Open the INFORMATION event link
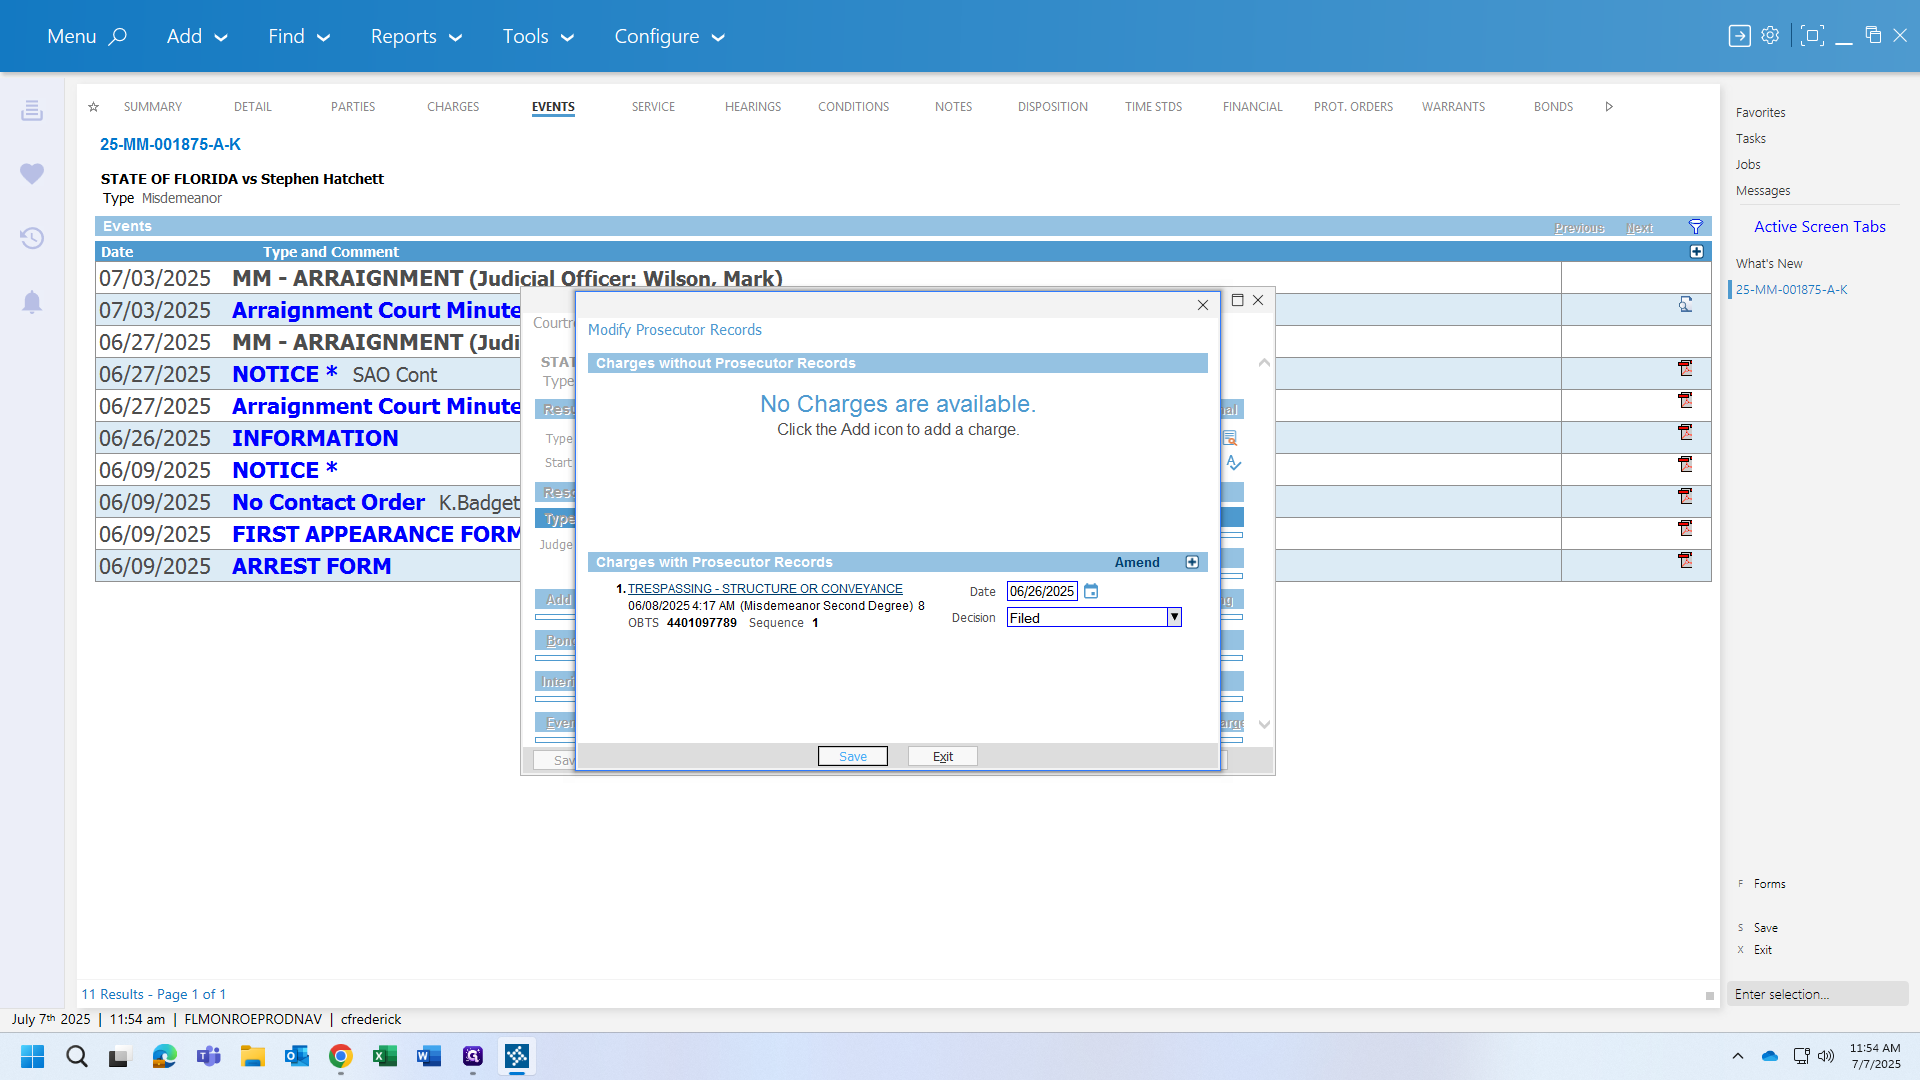The width and height of the screenshot is (1920, 1080). click(x=315, y=438)
